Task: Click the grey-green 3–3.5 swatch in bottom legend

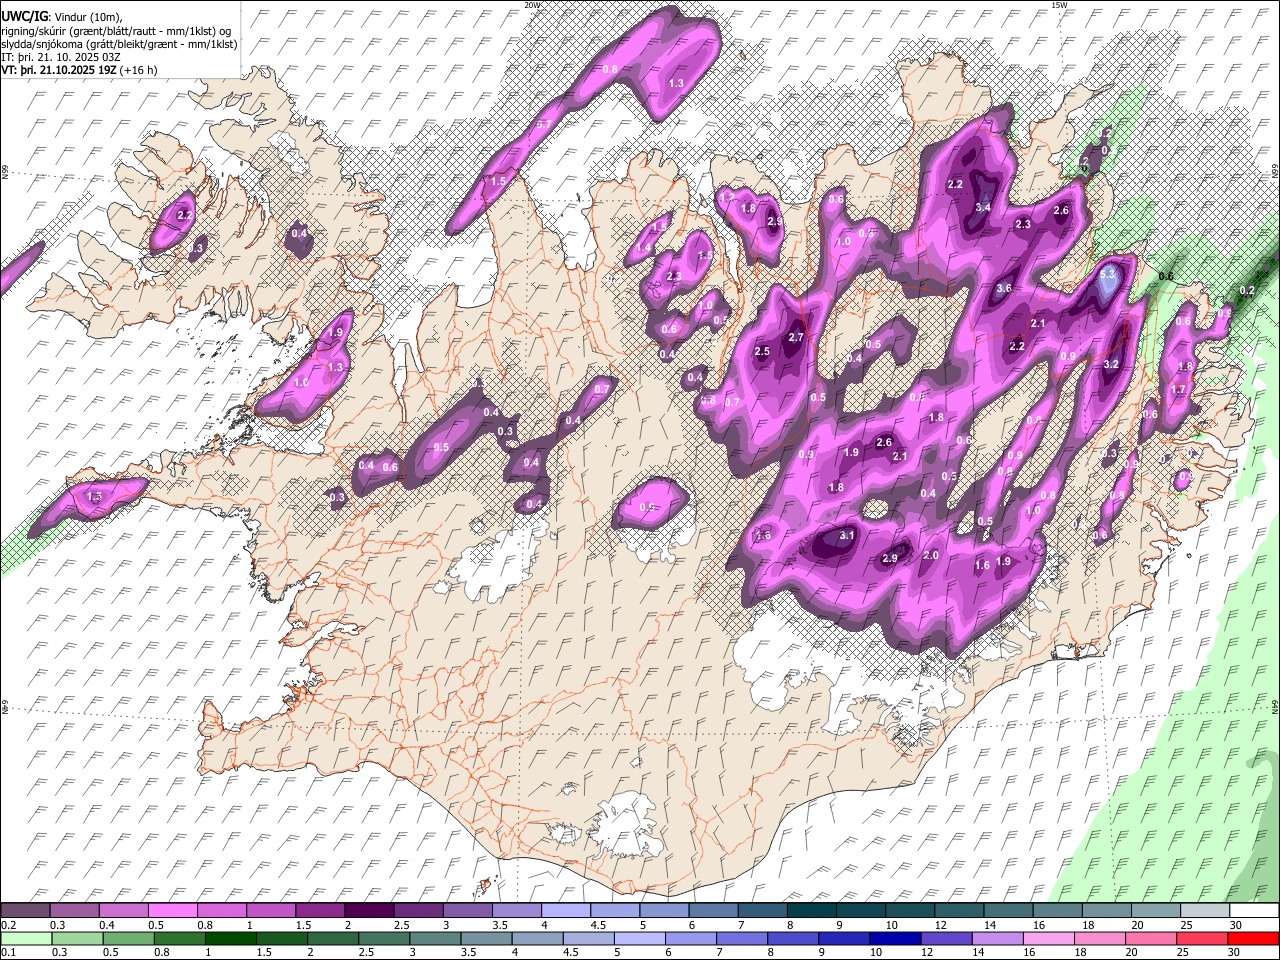Action: click(435, 939)
